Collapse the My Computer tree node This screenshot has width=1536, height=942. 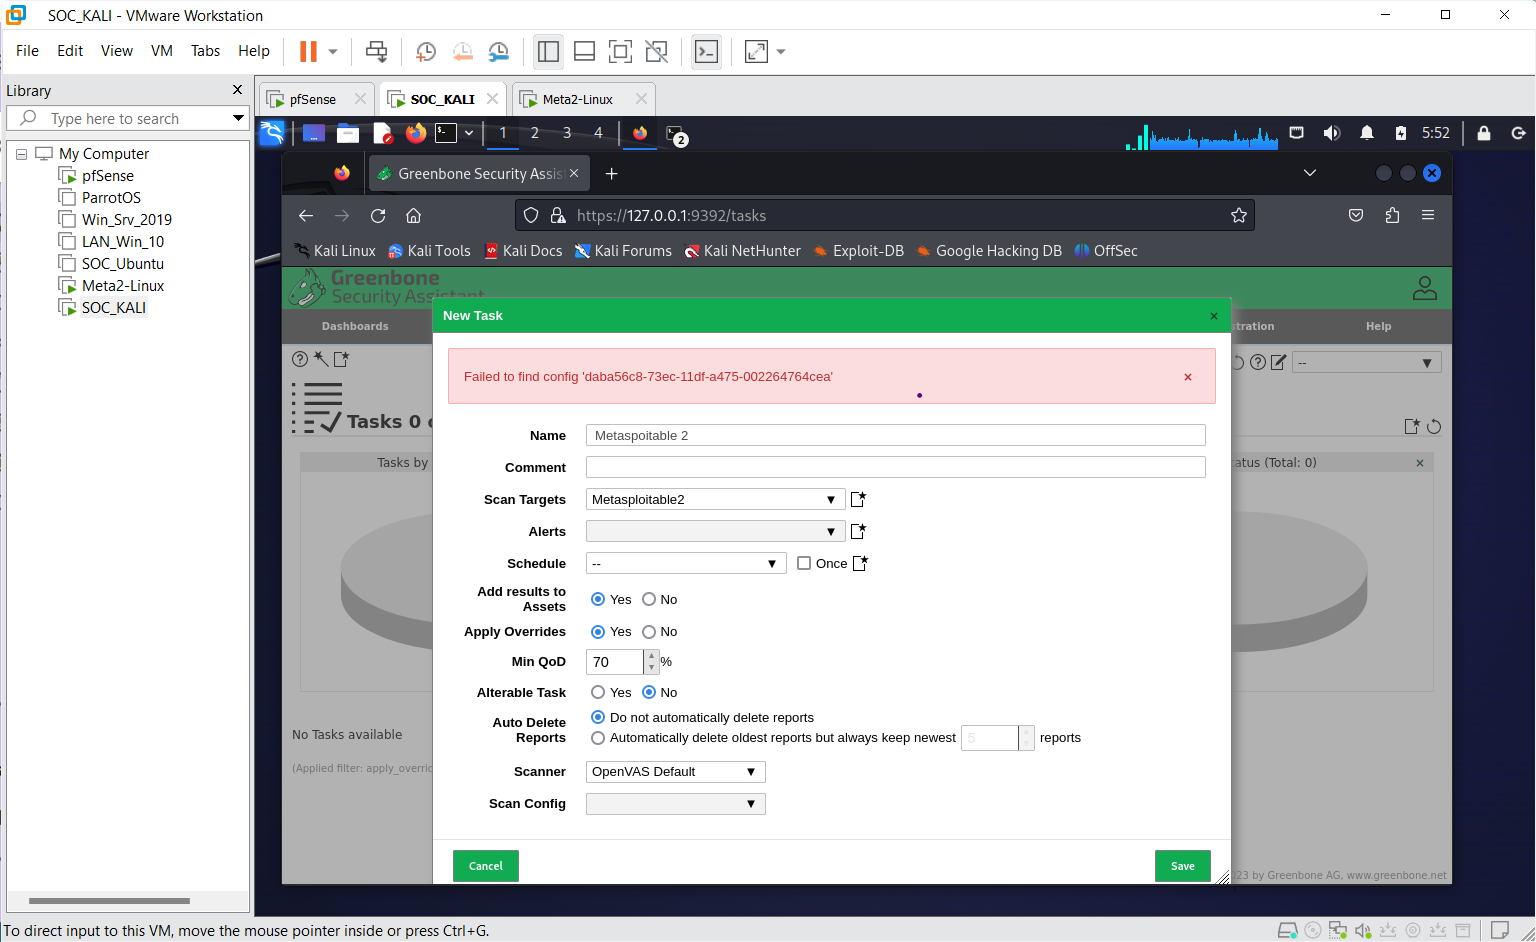click(21, 154)
